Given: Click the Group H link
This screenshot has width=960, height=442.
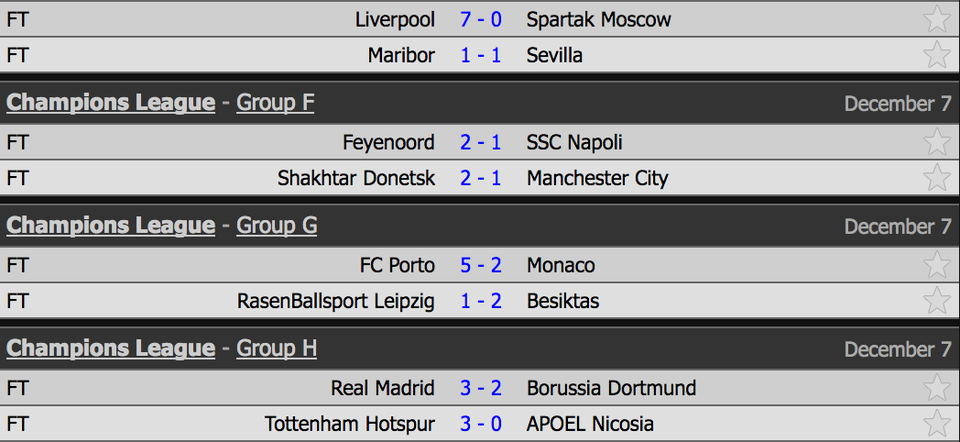Looking at the screenshot, I should [277, 349].
